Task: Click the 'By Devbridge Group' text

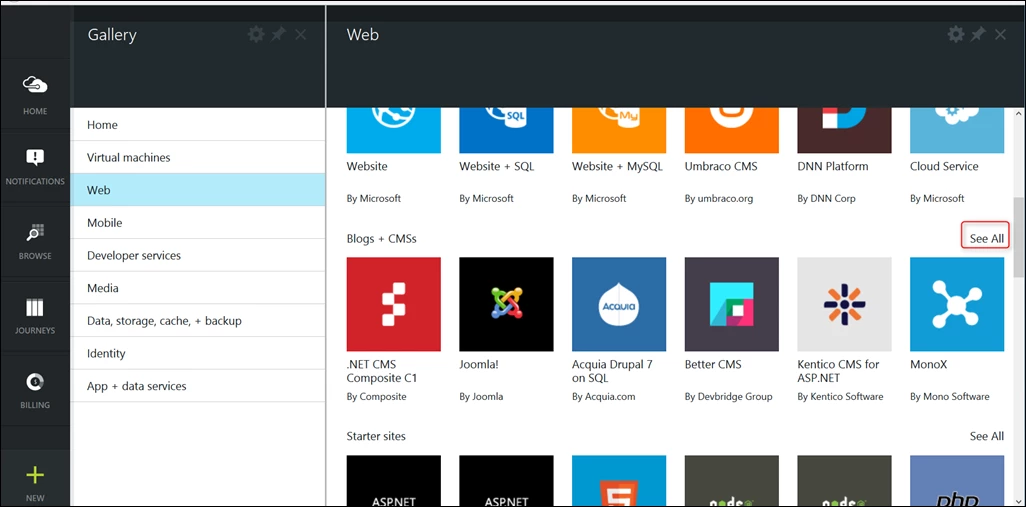Action: coord(728,396)
